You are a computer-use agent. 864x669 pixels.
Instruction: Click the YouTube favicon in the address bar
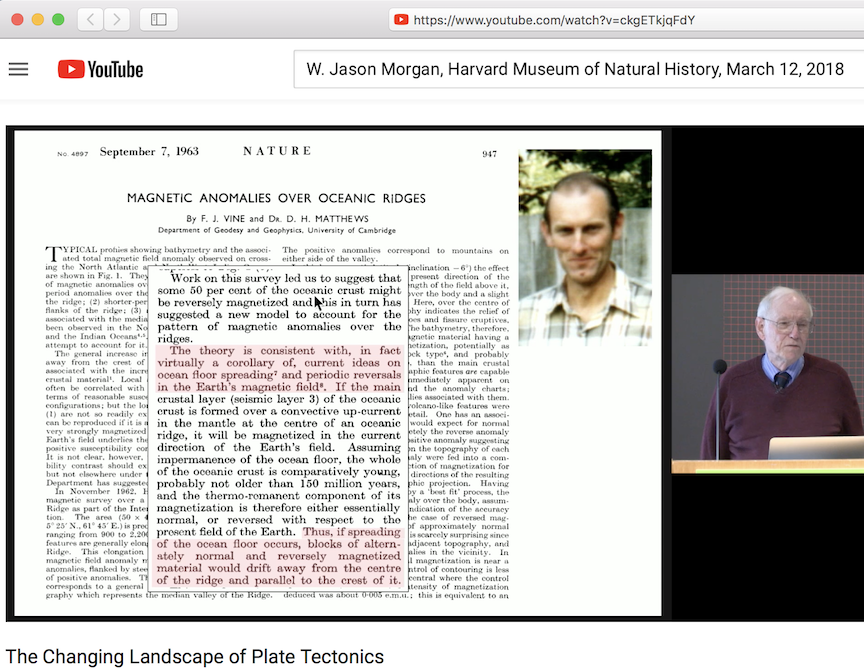tap(403, 18)
